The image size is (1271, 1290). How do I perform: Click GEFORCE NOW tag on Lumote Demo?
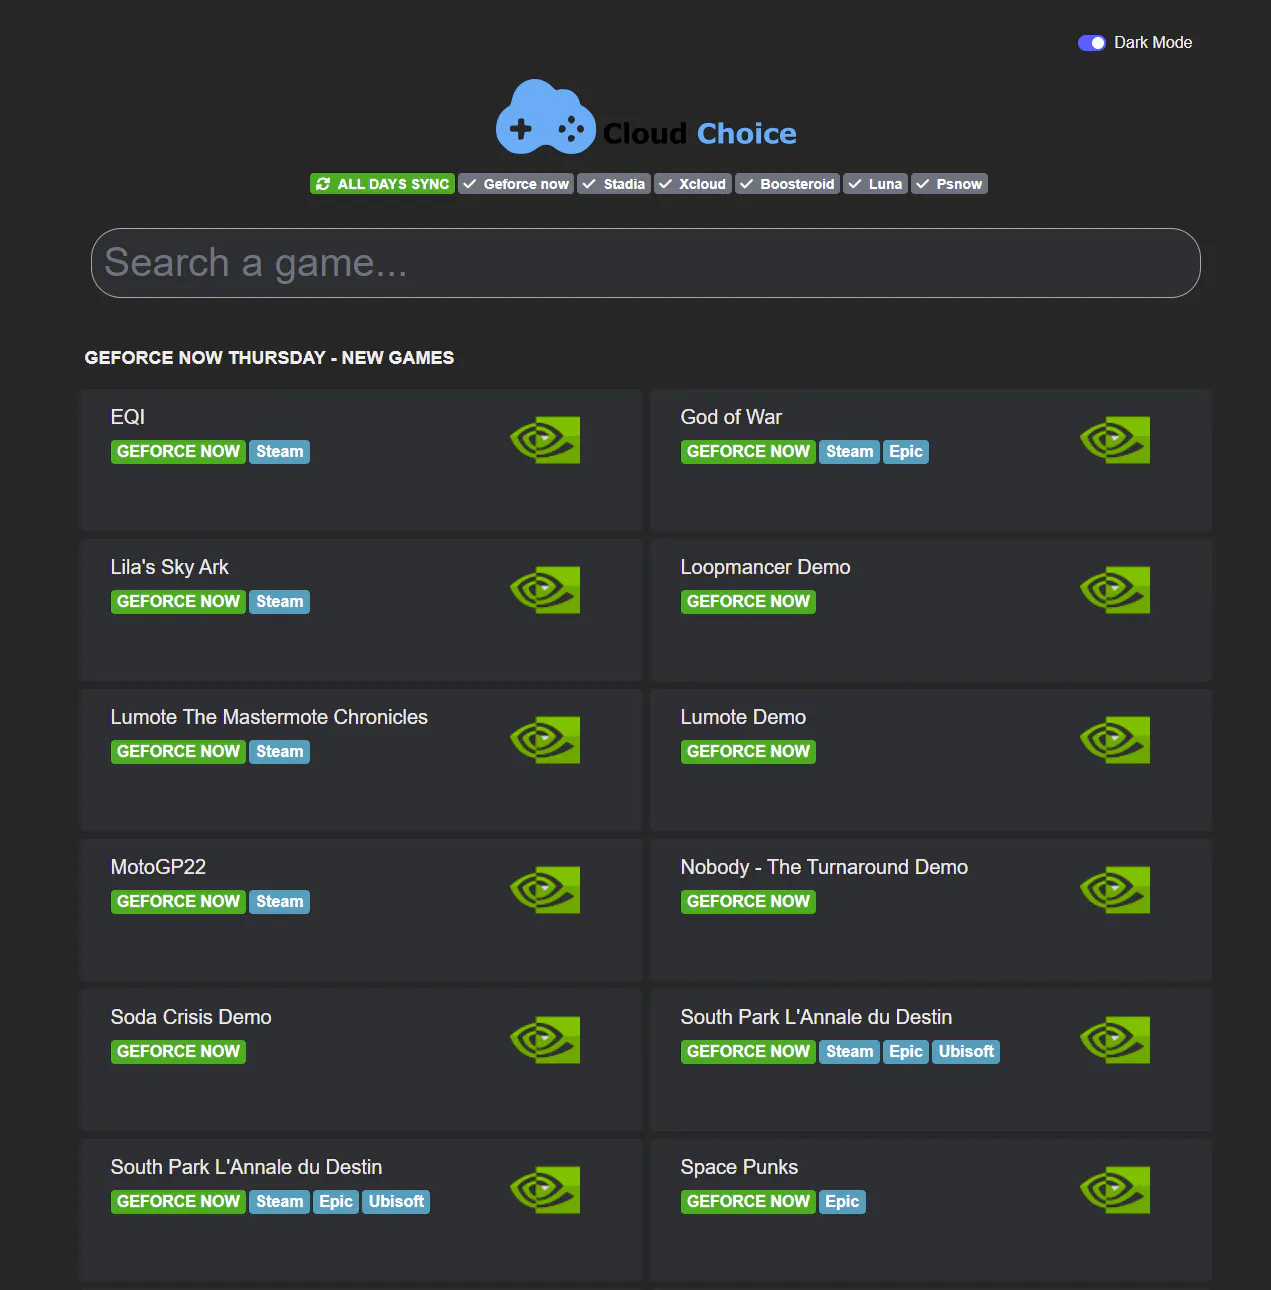pyautogui.click(x=748, y=752)
